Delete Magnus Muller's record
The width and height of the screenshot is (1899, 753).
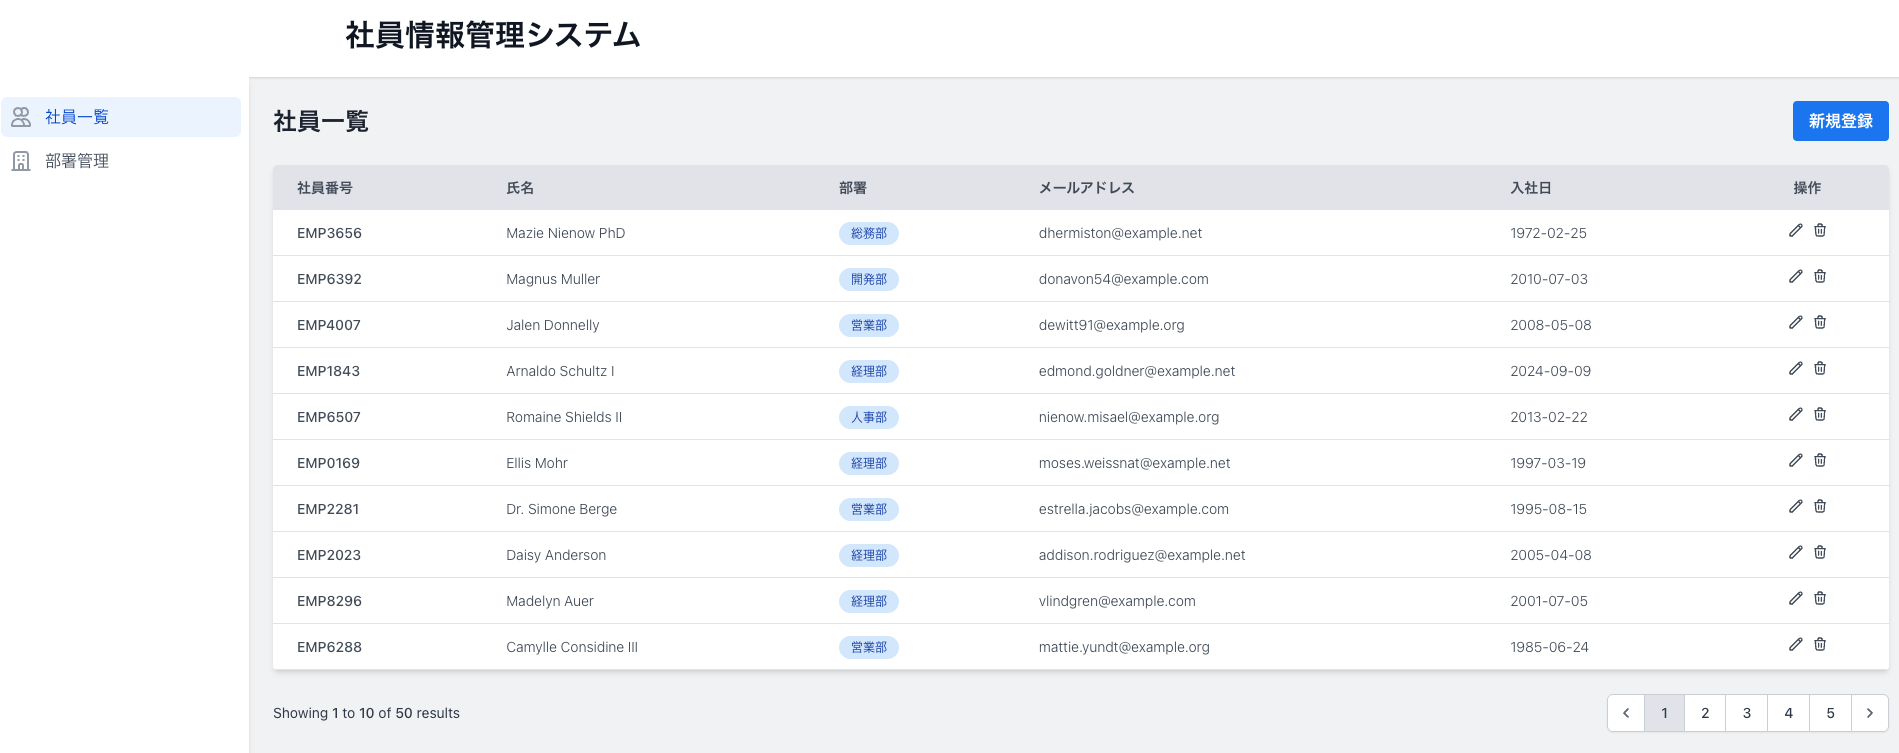click(1820, 277)
